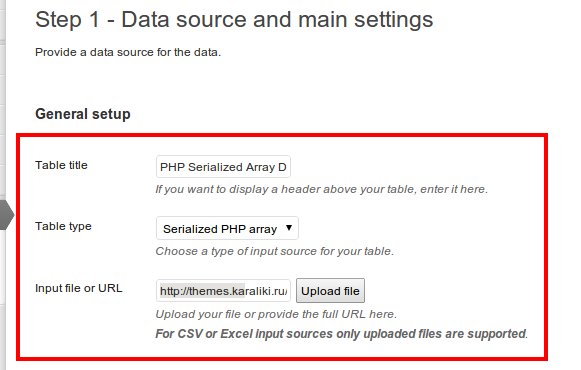Click the Input file or URL label
The width and height of the screenshot is (581, 370).
tap(79, 288)
